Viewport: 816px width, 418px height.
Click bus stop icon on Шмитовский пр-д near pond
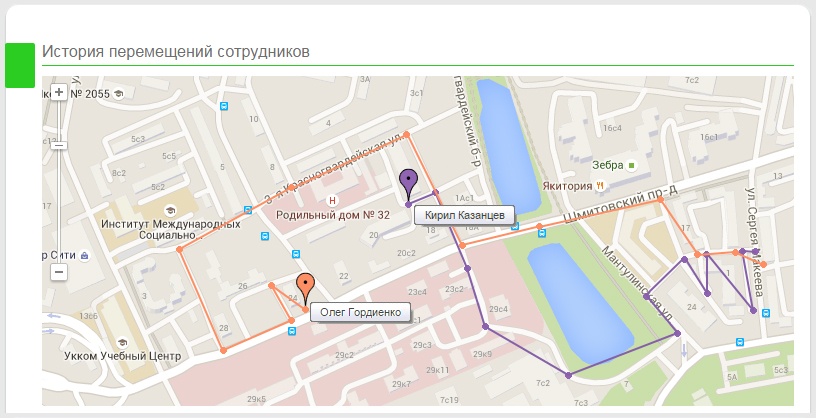click(542, 234)
